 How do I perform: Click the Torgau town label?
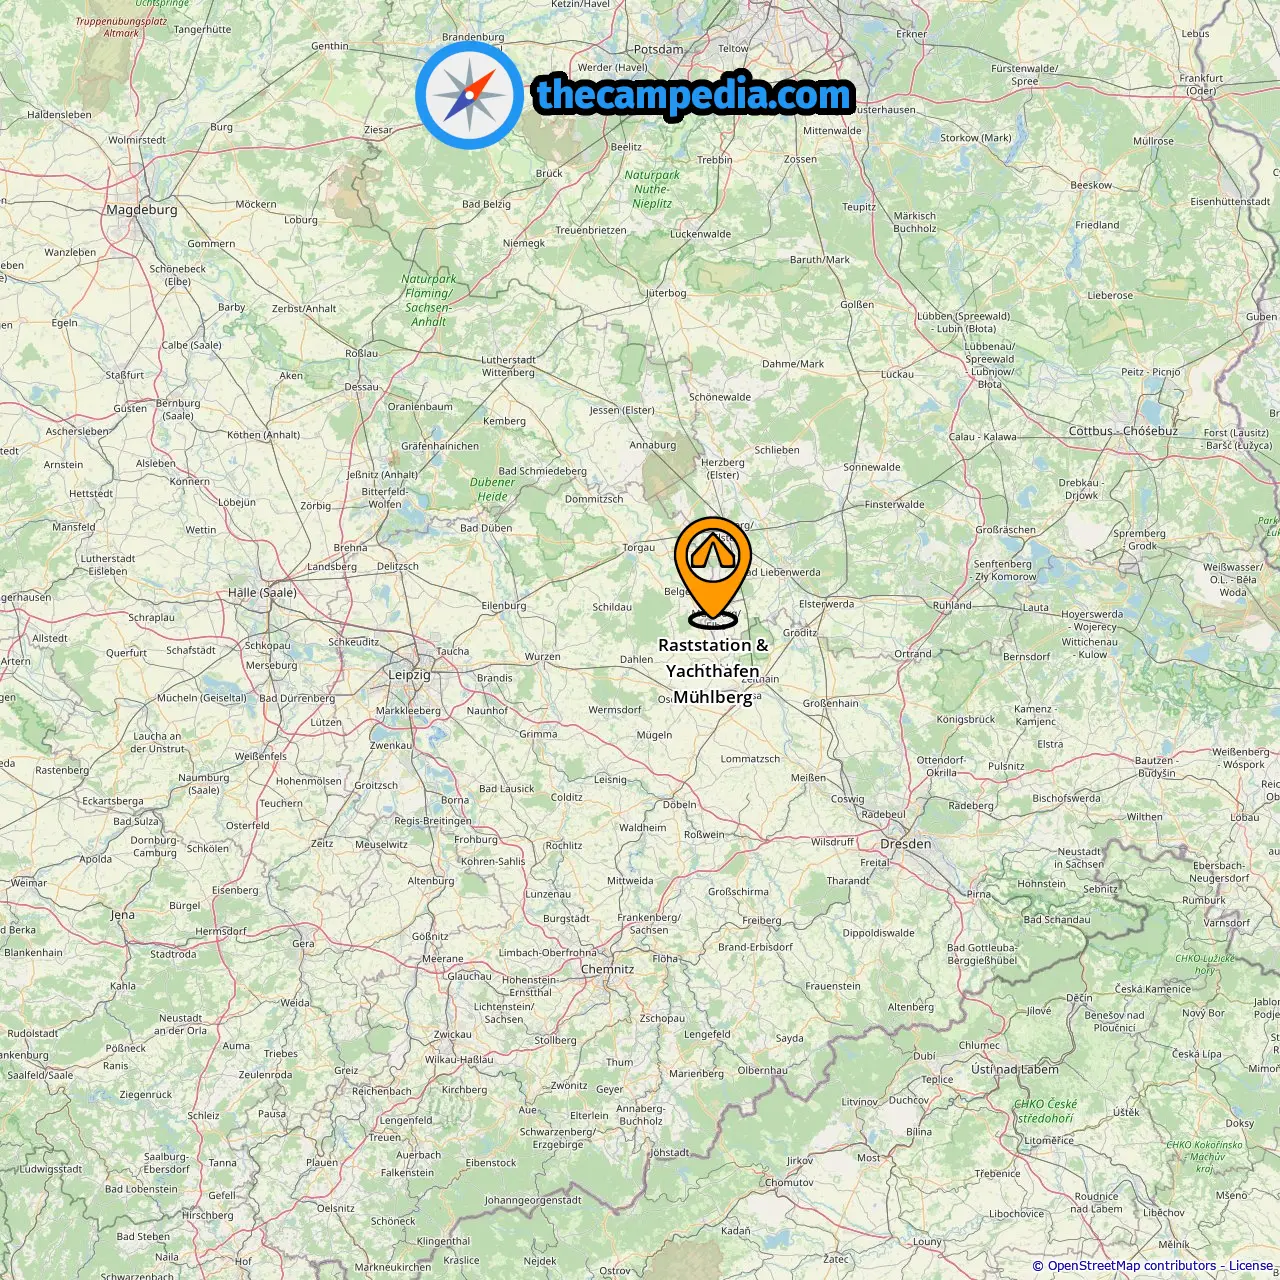[x=639, y=547]
